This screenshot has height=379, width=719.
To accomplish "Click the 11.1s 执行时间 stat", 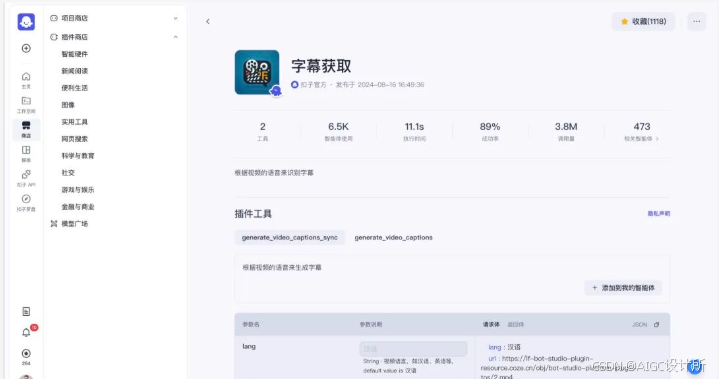I will click(414, 131).
